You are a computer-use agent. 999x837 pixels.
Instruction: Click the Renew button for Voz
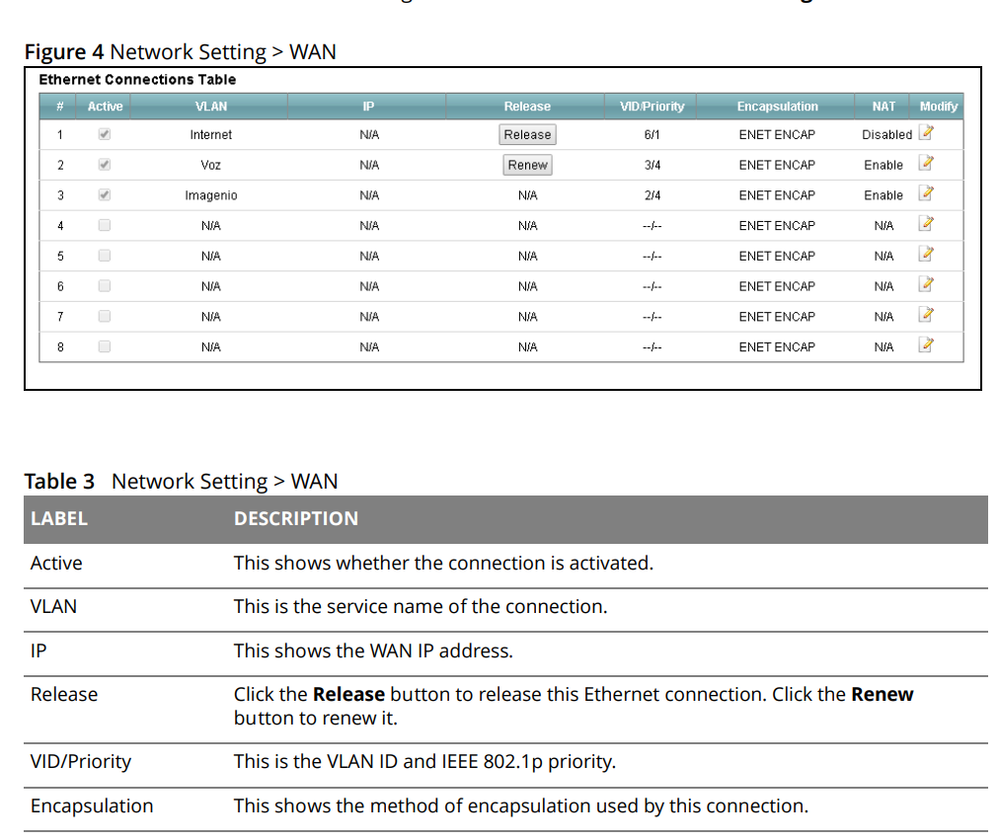click(527, 162)
